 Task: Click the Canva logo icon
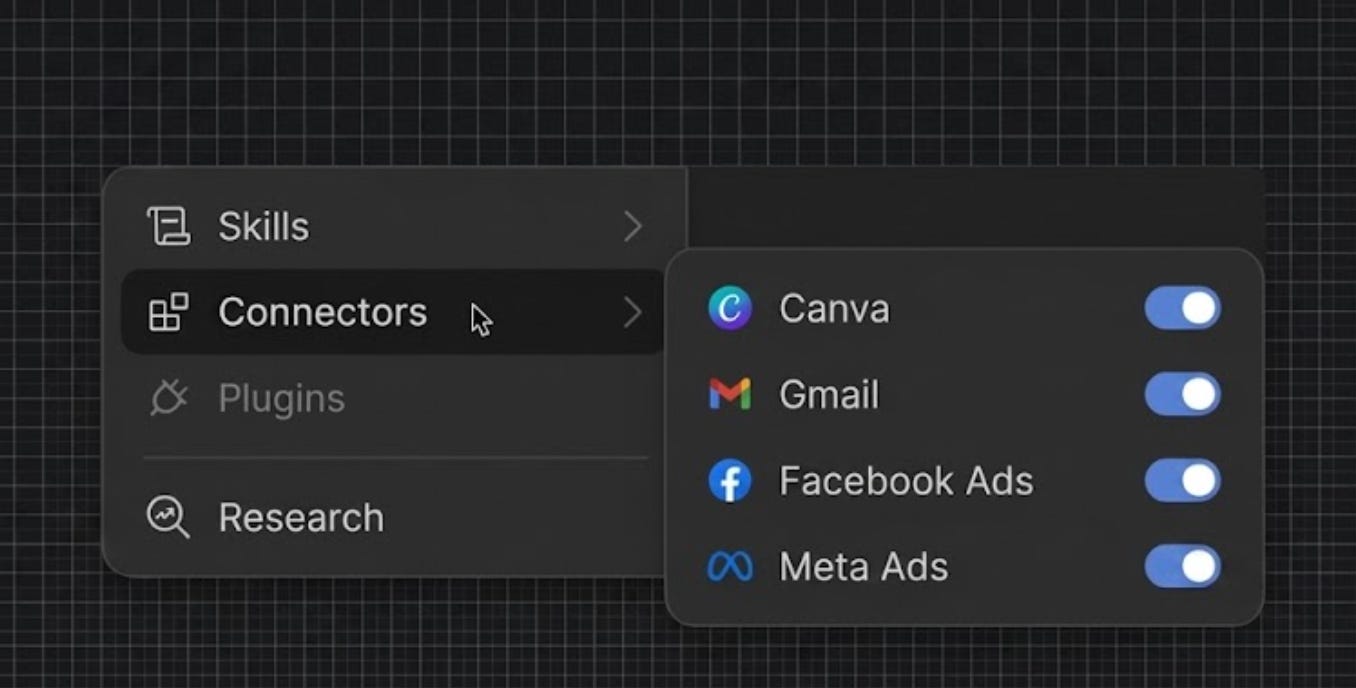[730, 308]
